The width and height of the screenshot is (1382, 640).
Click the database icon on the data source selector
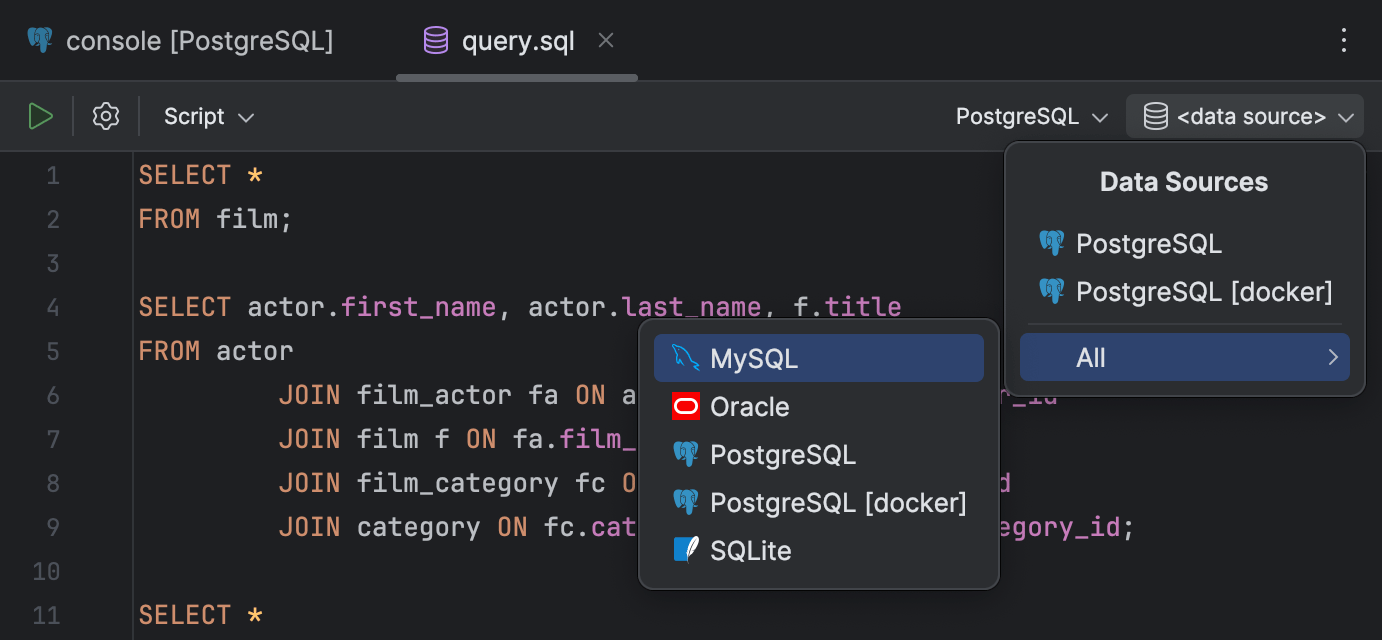(x=1154, y=115)
